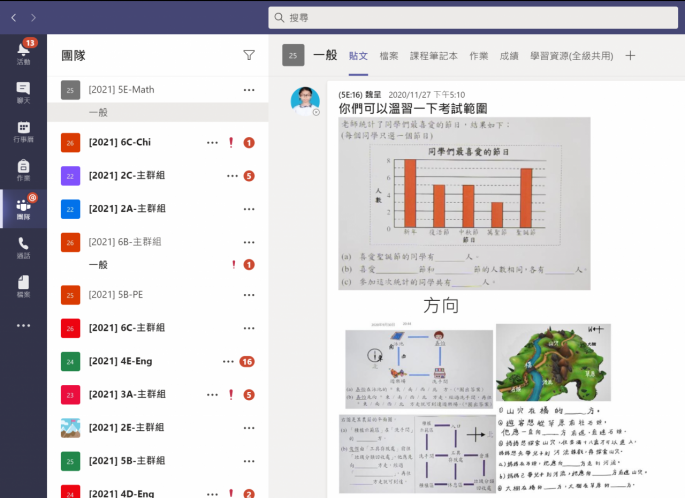Click the search box at top
Image resolution: width=685 pixels, height=498 pixels.
473,17
